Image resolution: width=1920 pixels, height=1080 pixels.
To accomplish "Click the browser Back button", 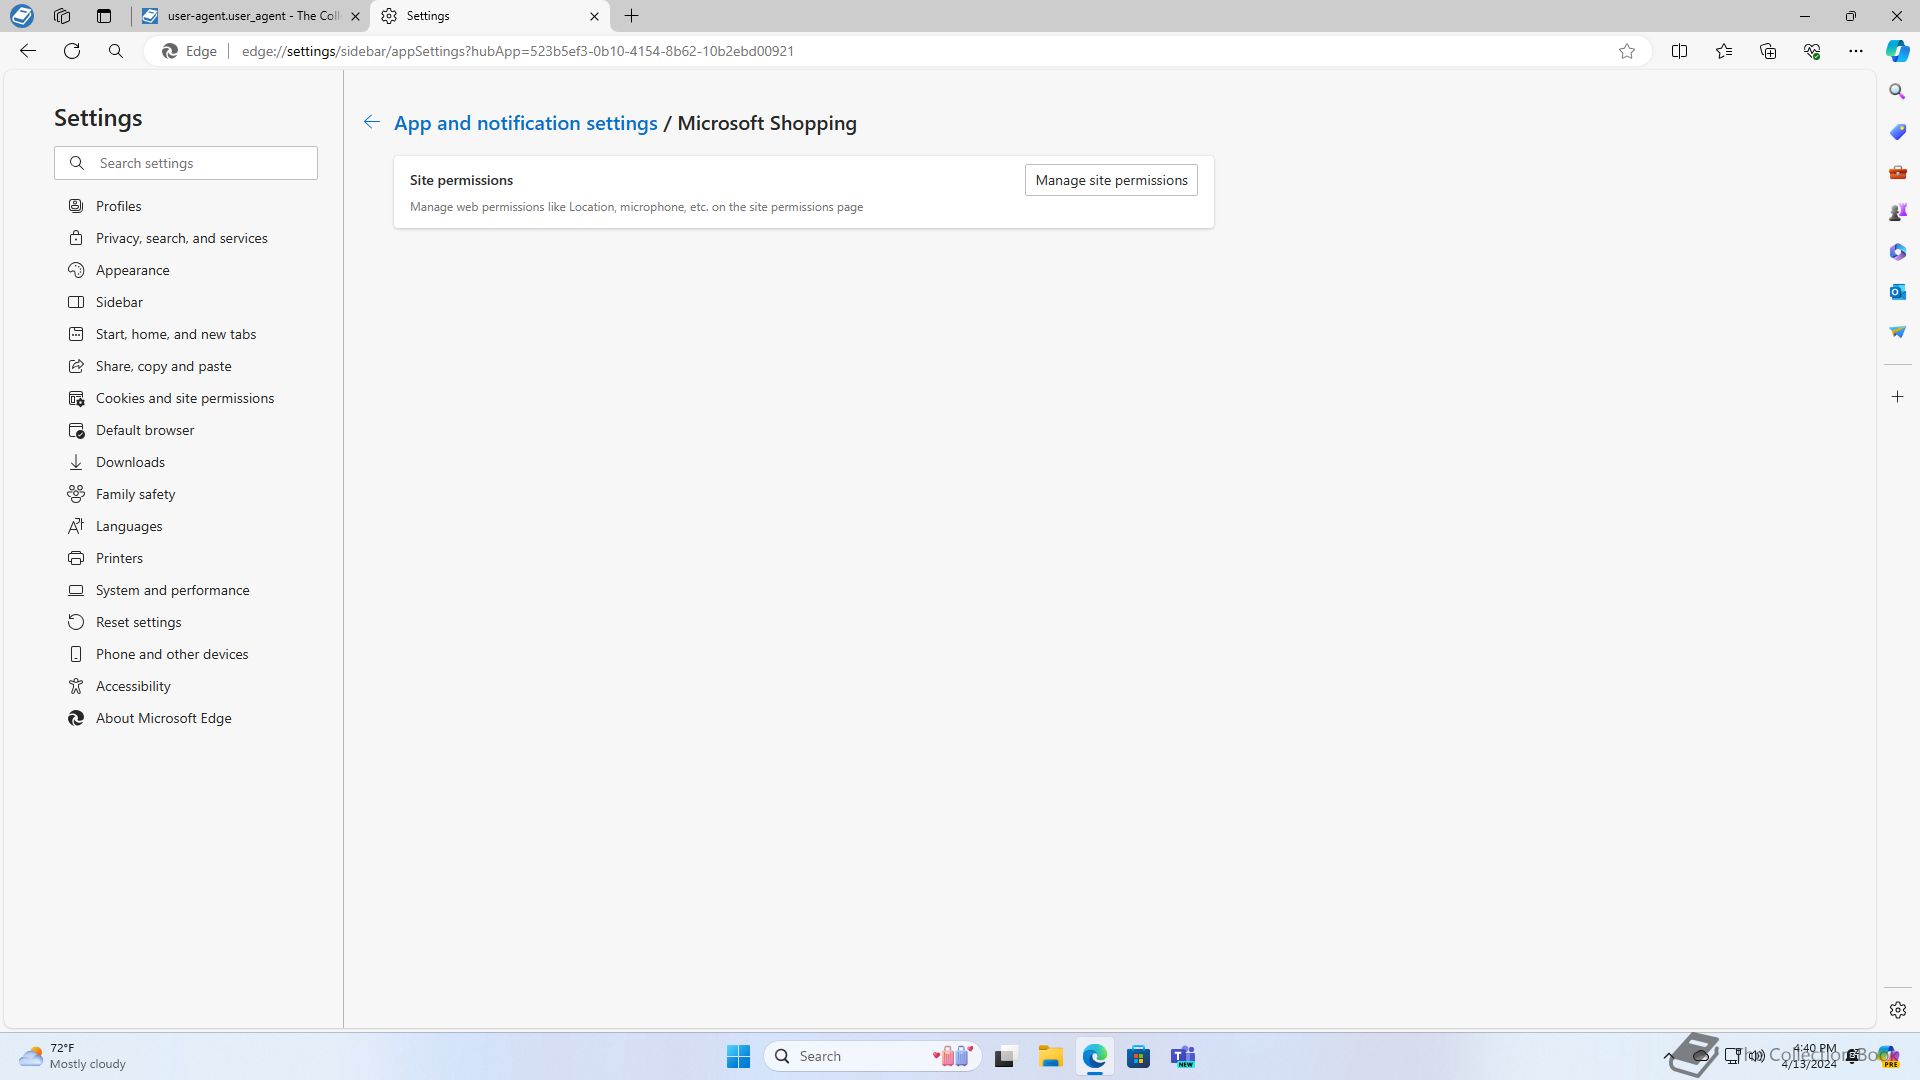I will 28,51.
